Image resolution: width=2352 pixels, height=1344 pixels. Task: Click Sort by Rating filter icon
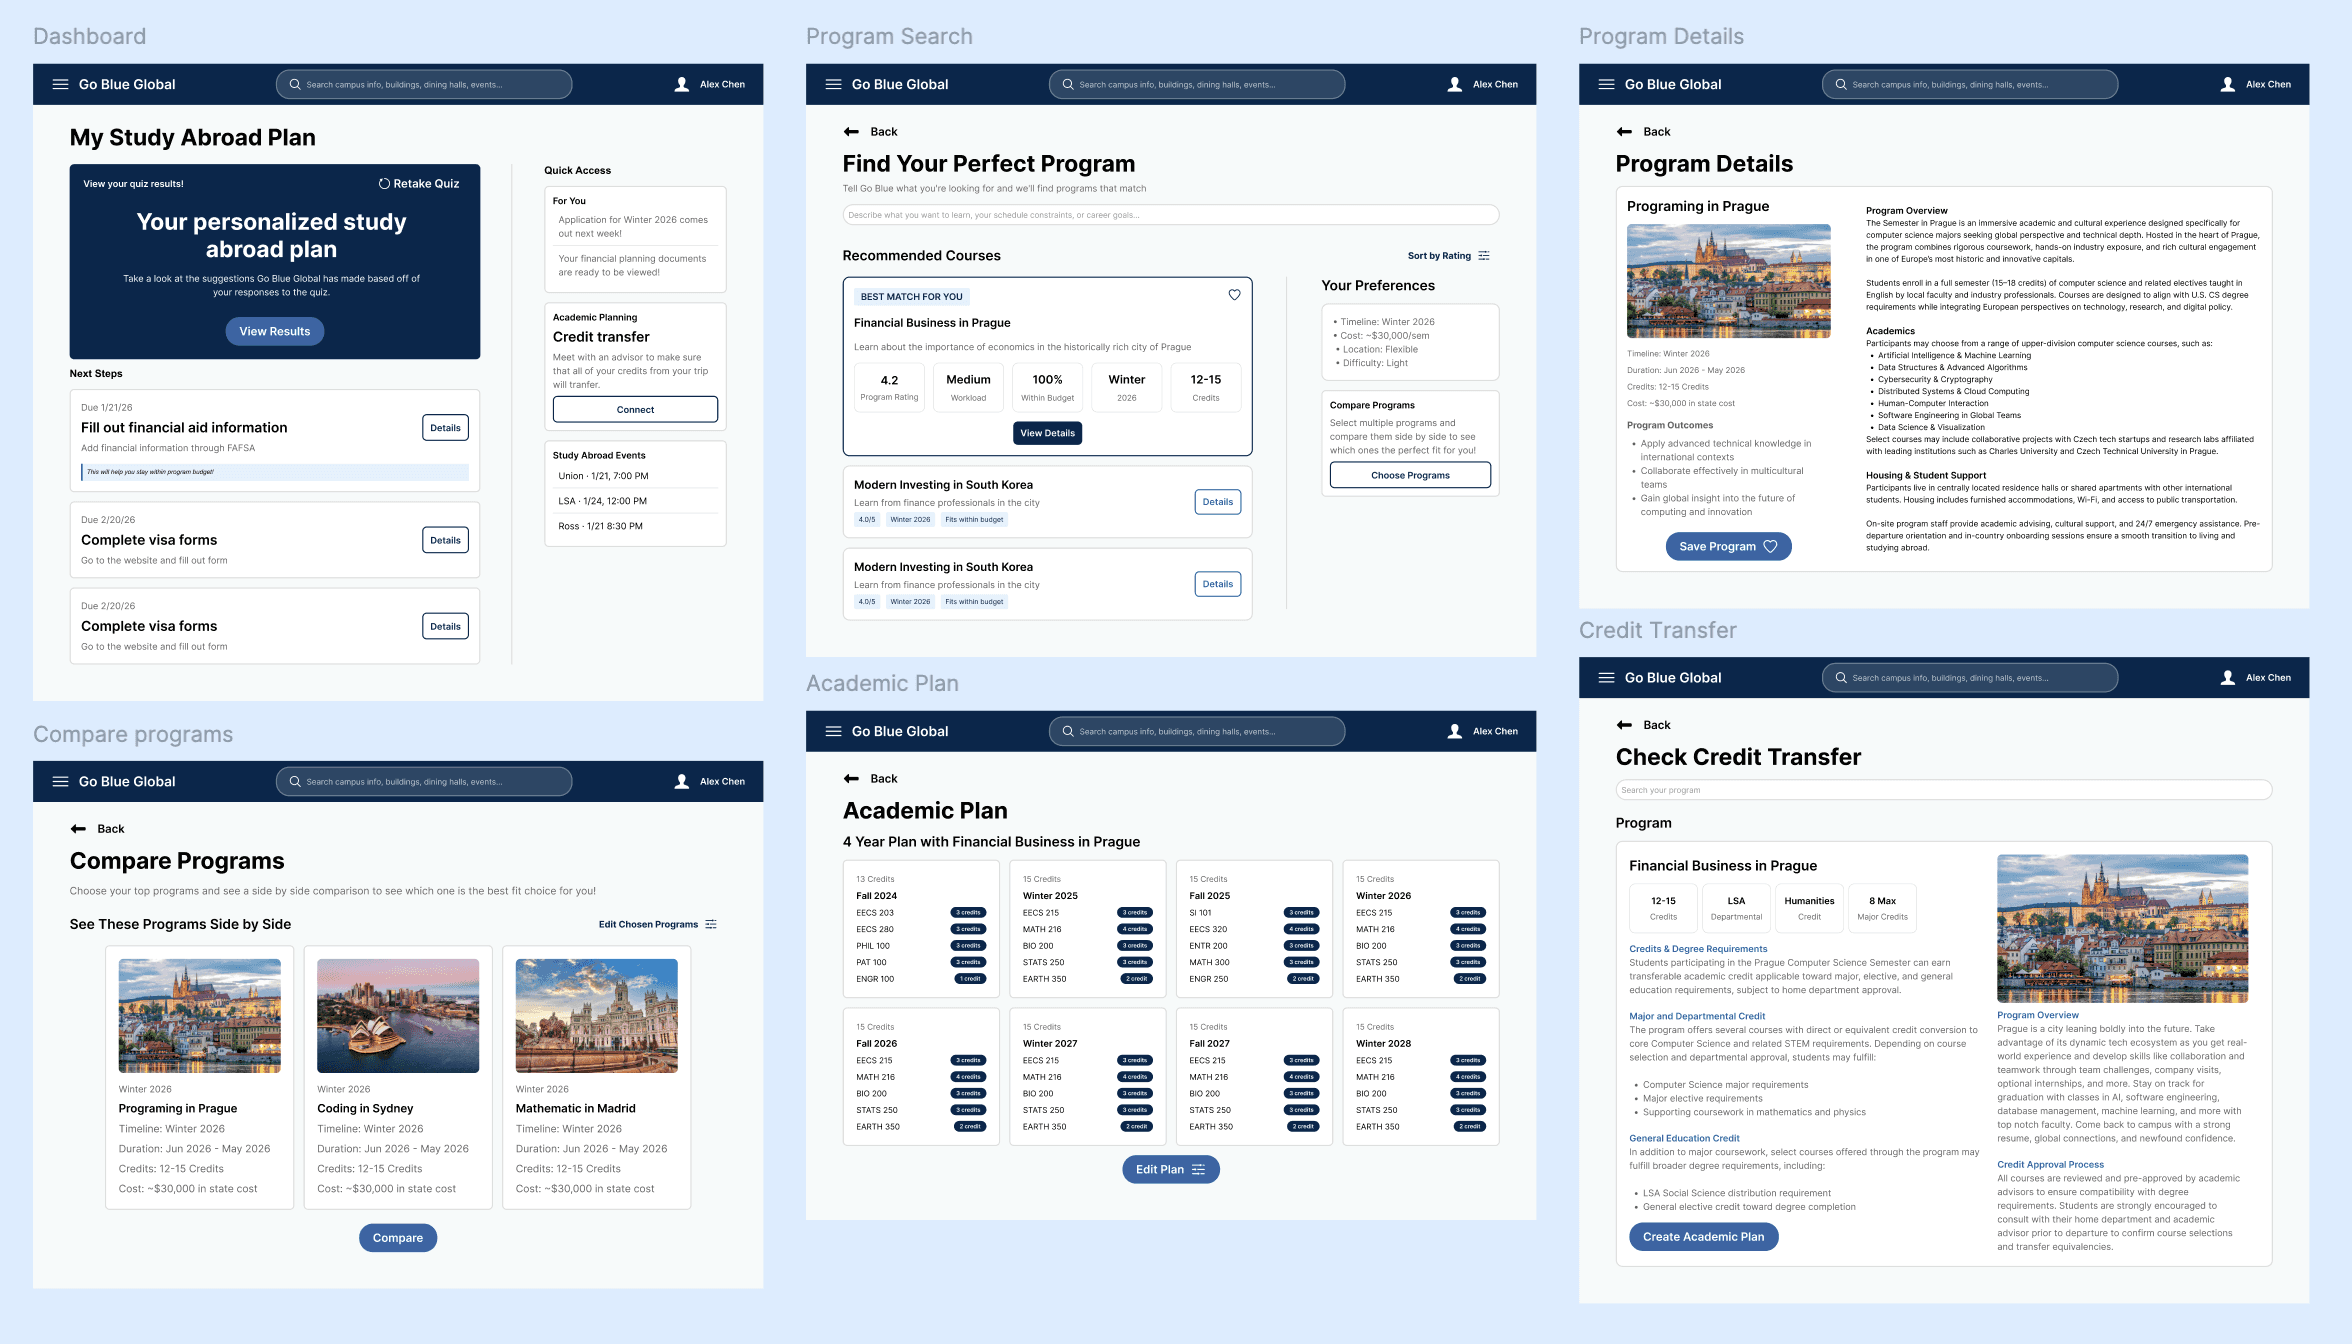coord(1484,256)
